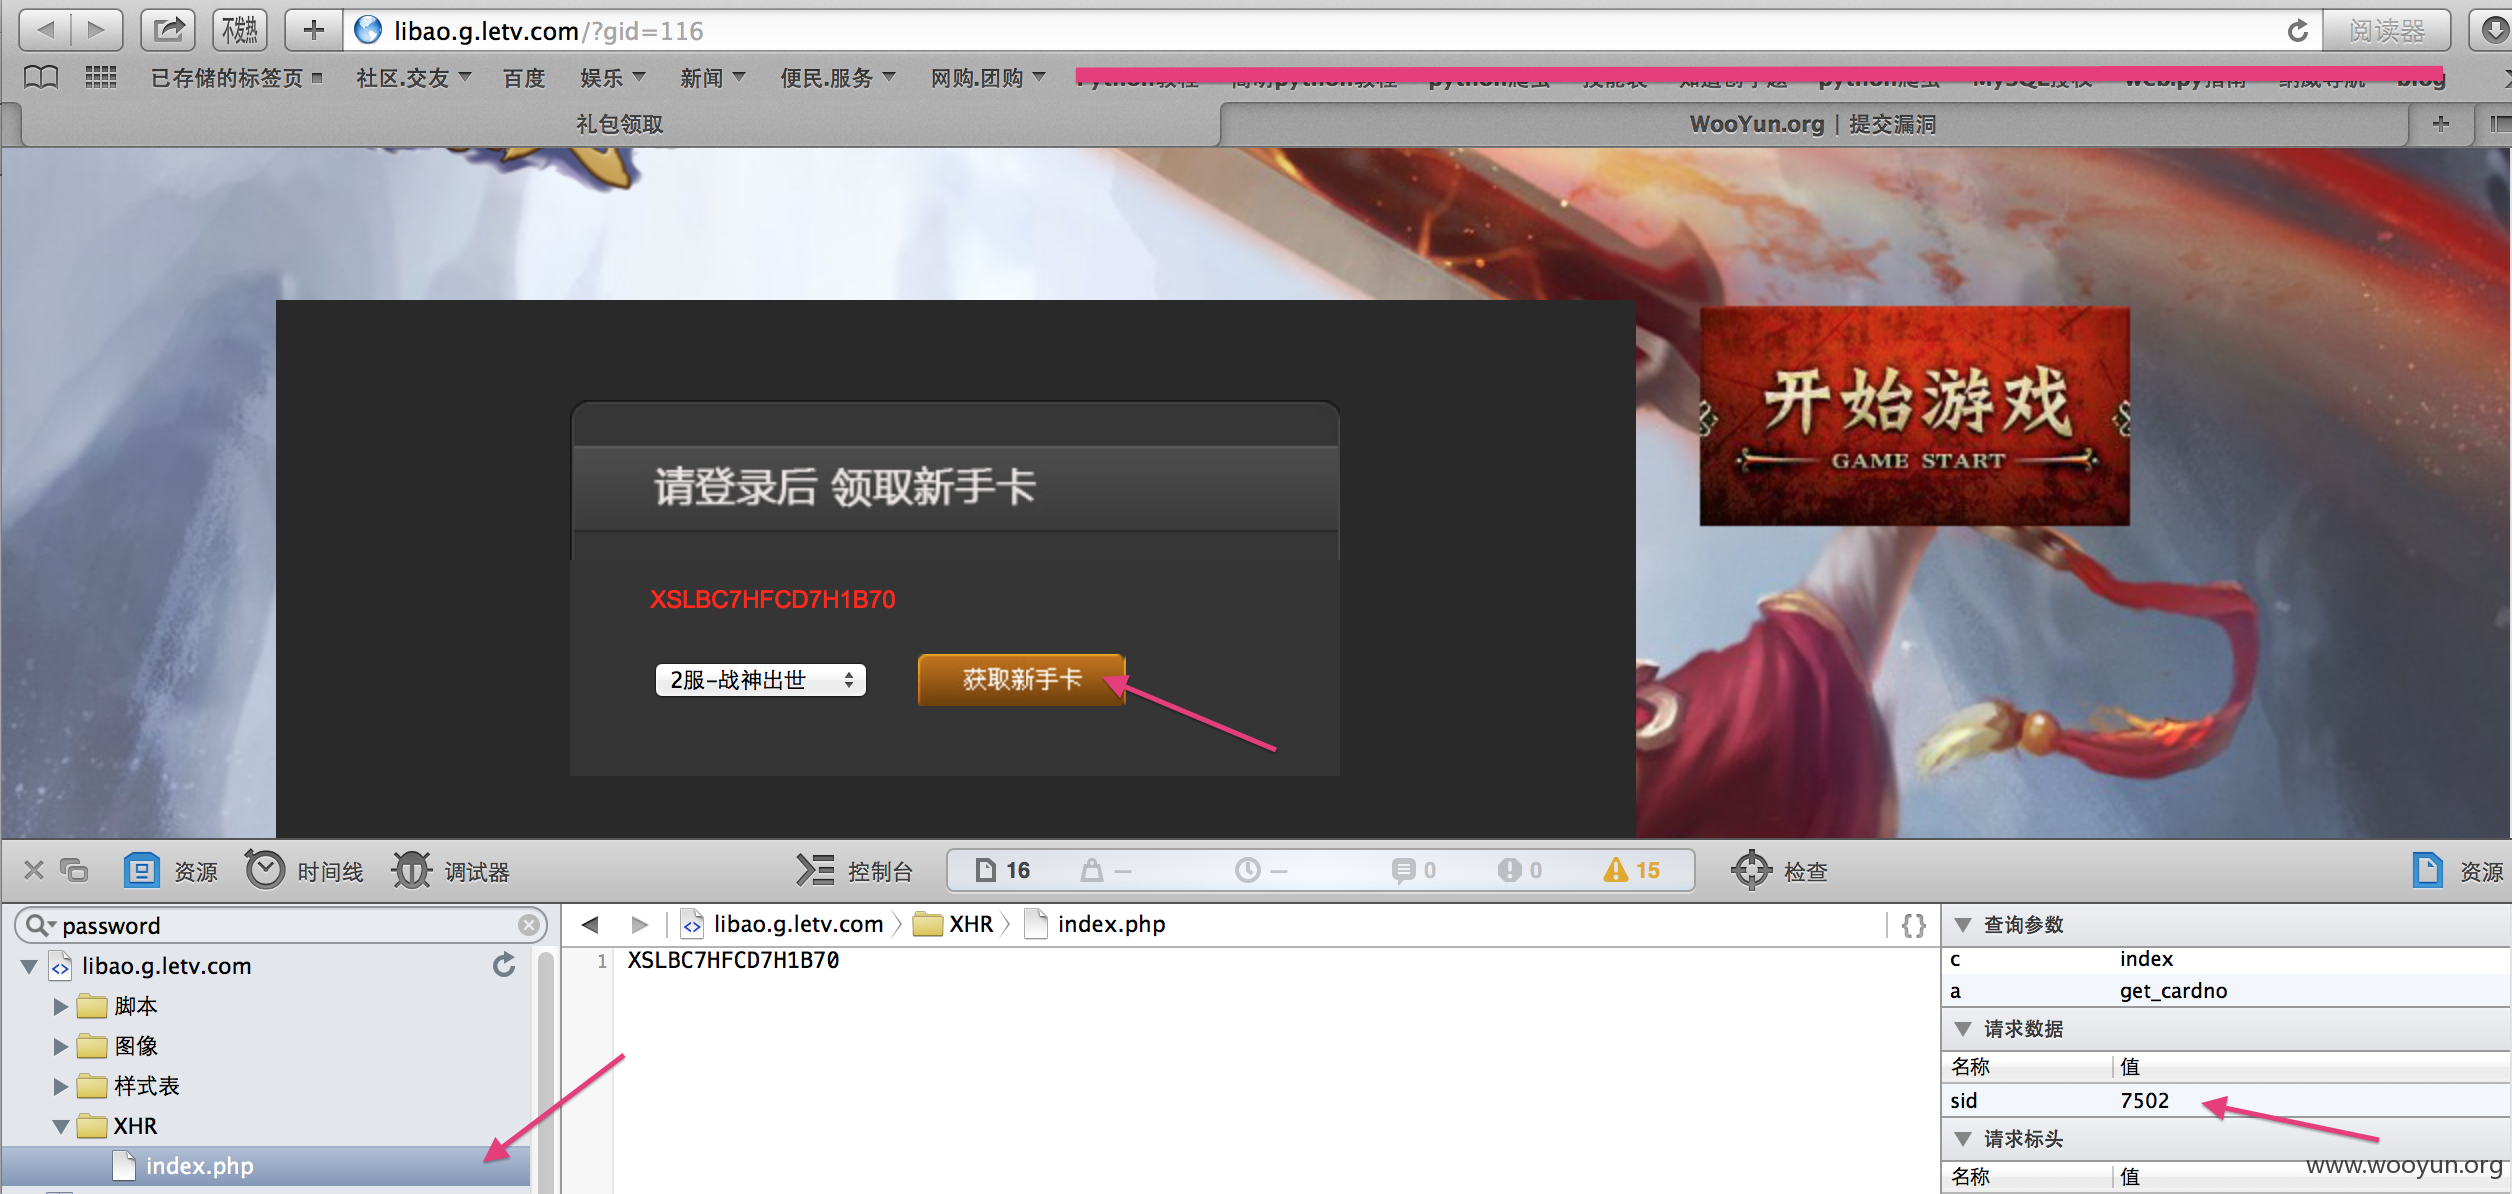
Task: Select index.php in XHR tree
Action: (266, 1166)
